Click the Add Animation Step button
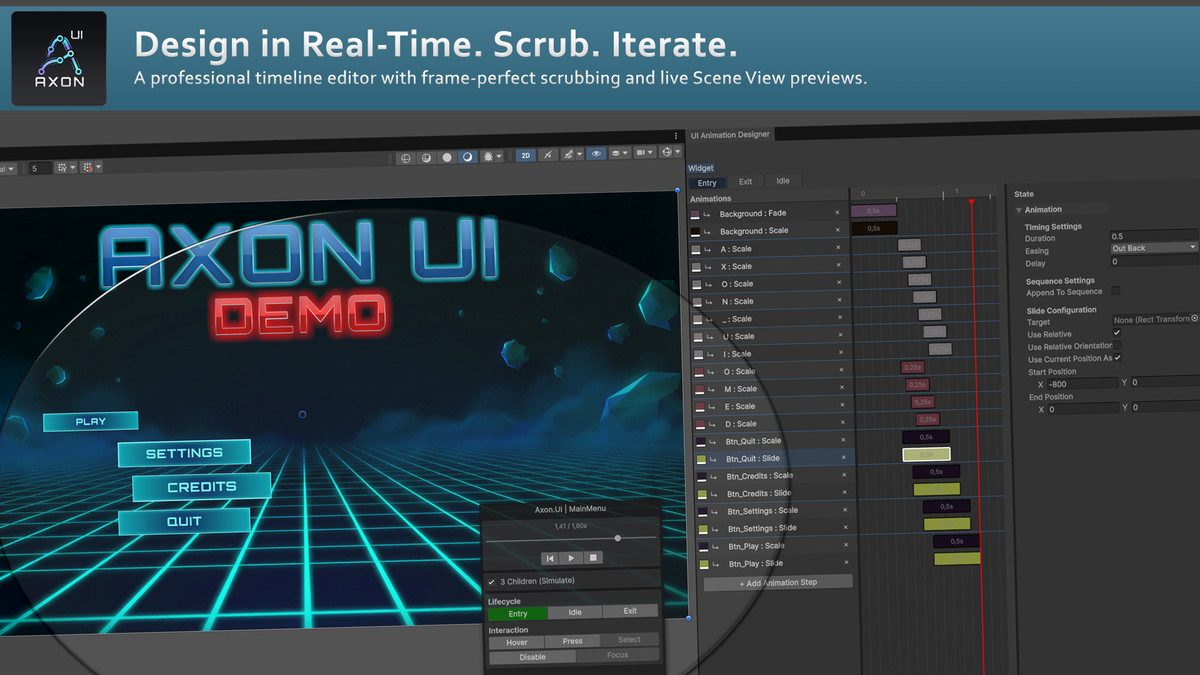This screenshot has width=1200, height=675. click(x=779, y=583)
